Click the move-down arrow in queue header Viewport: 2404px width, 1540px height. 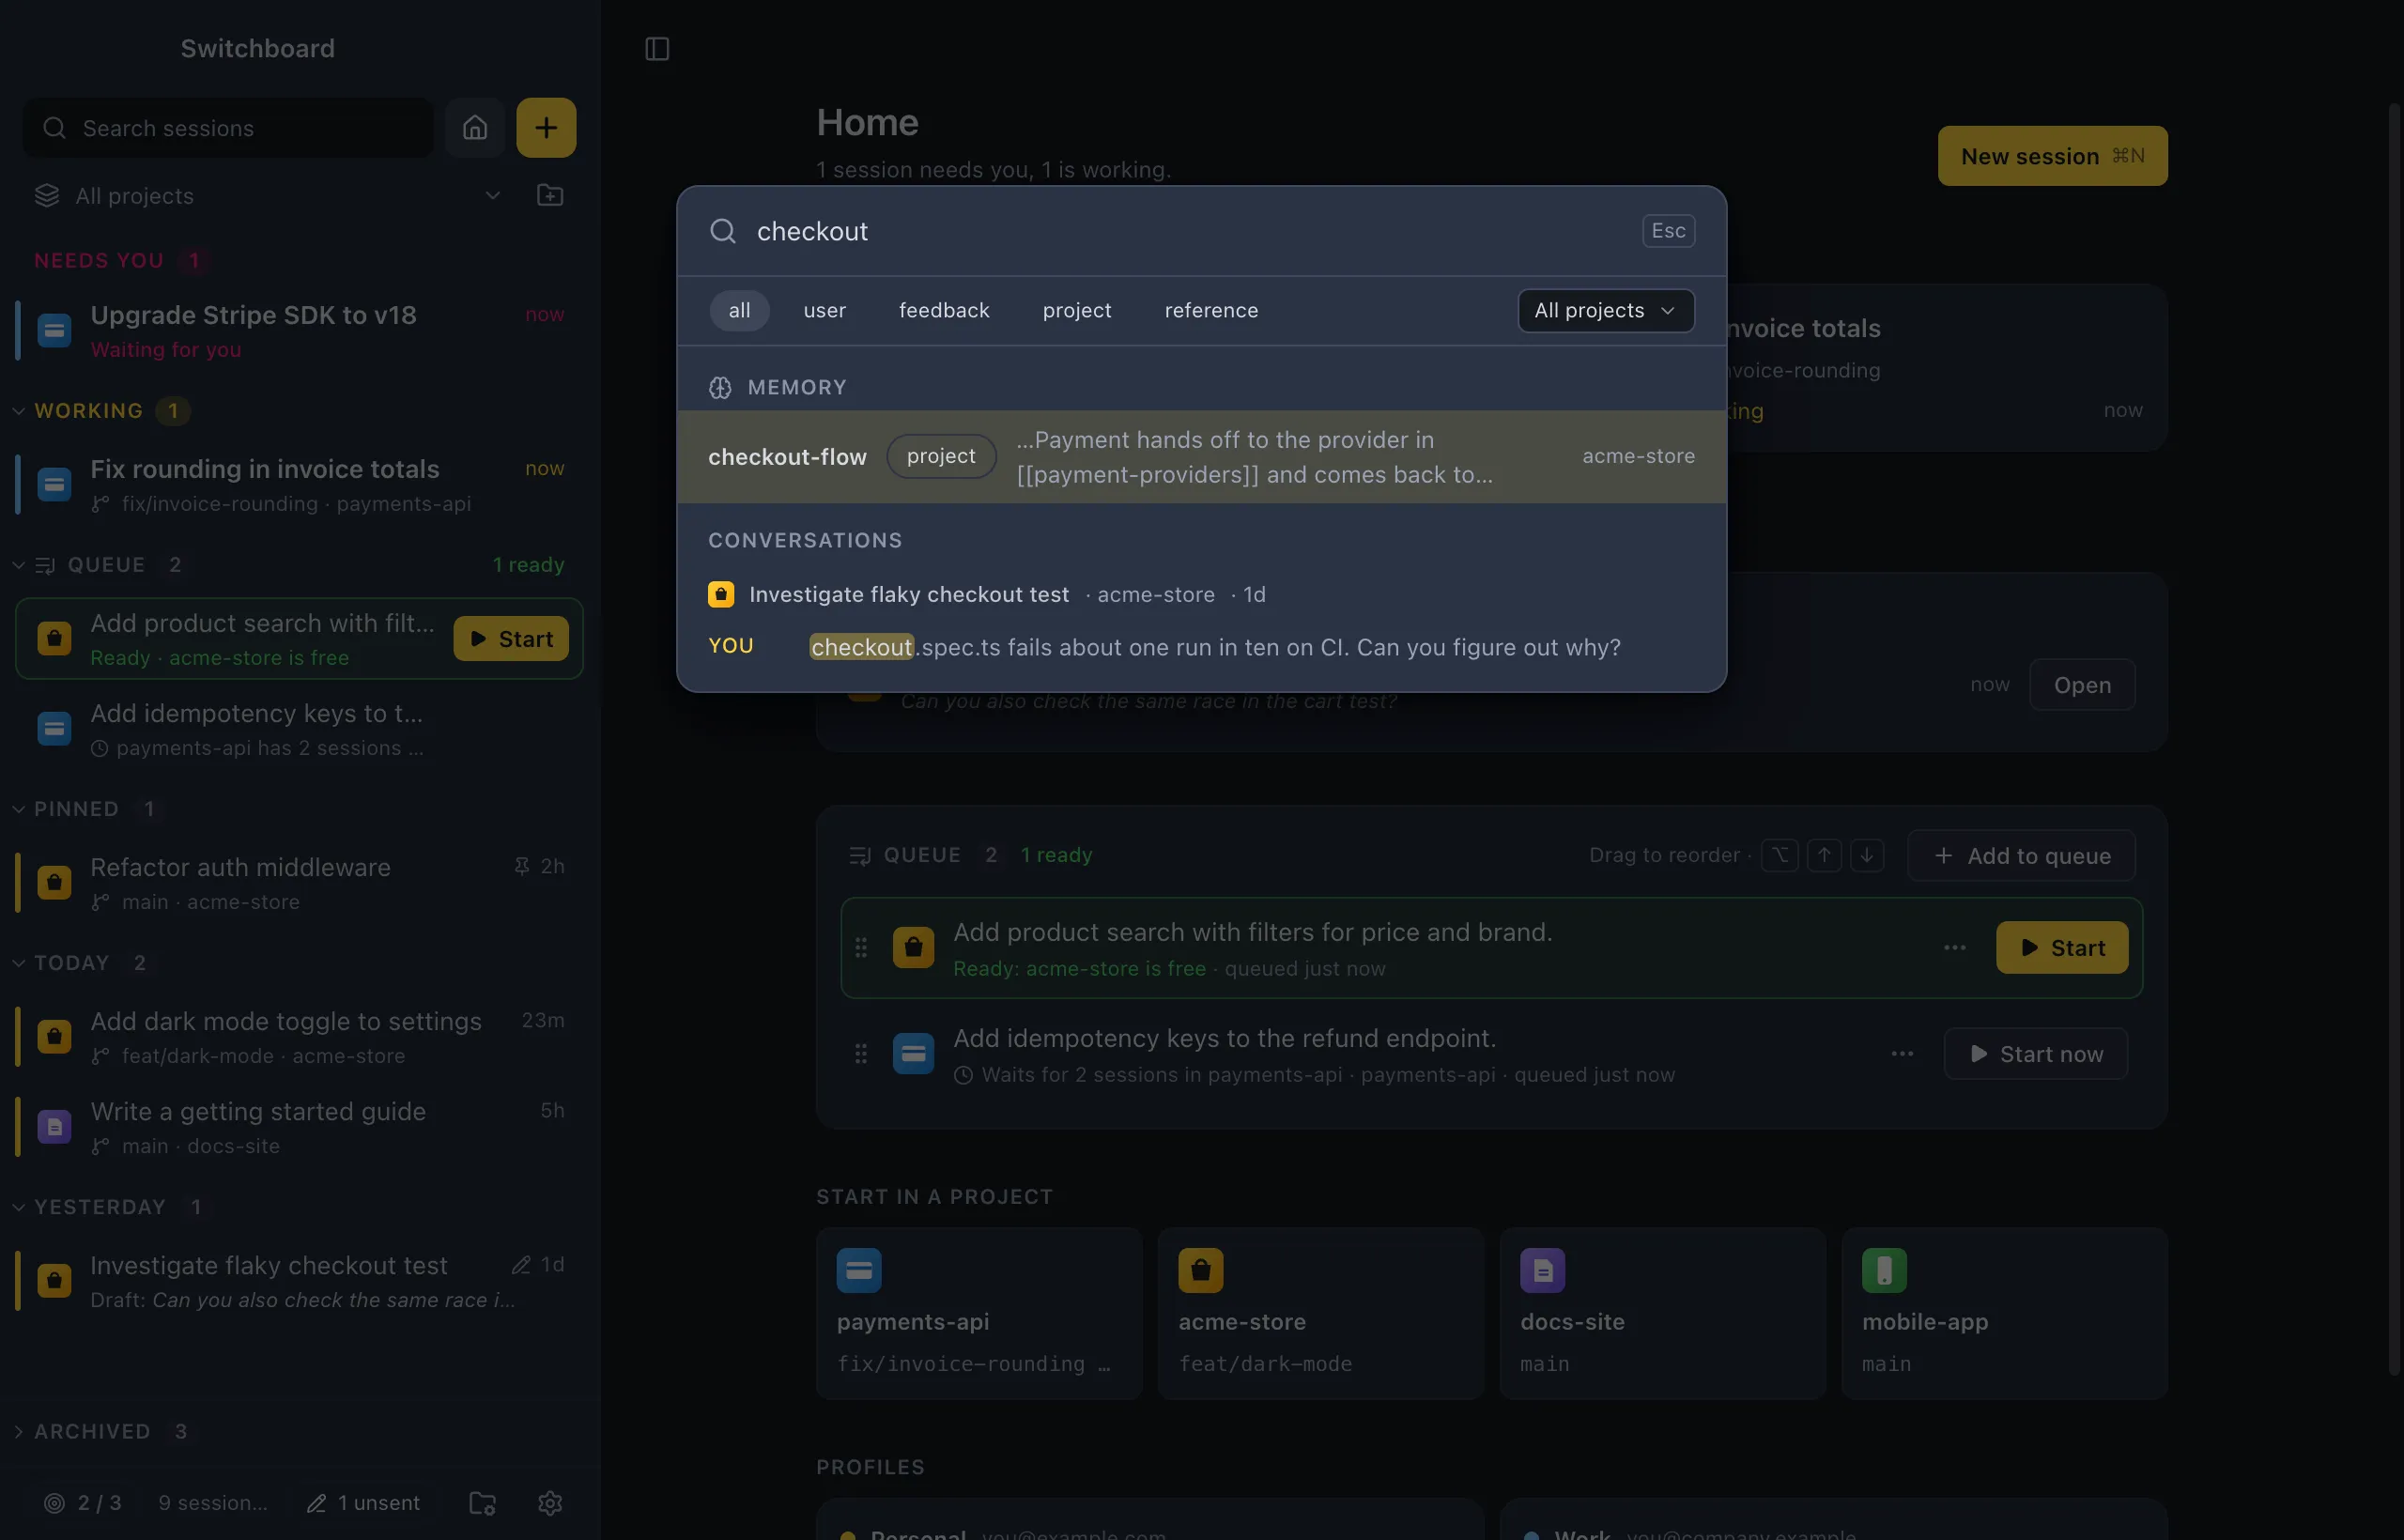click(x=1867, y=856)
